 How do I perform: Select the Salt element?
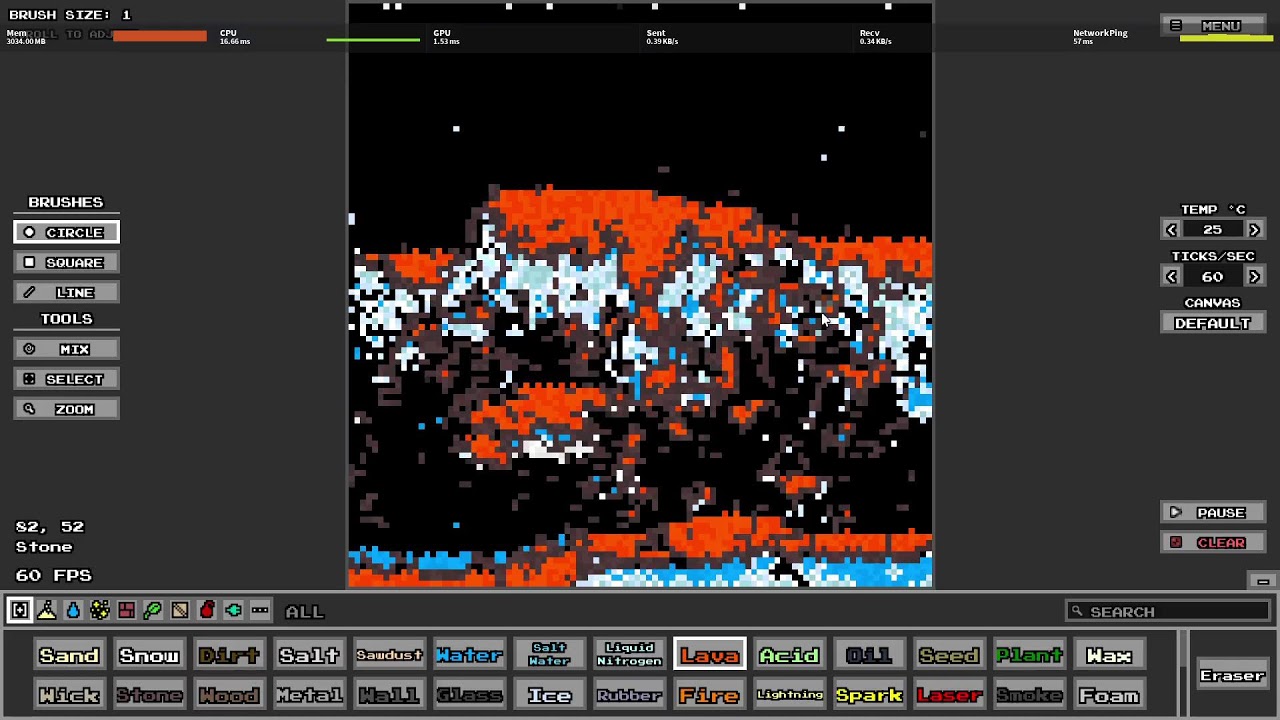tap(309, 655)
